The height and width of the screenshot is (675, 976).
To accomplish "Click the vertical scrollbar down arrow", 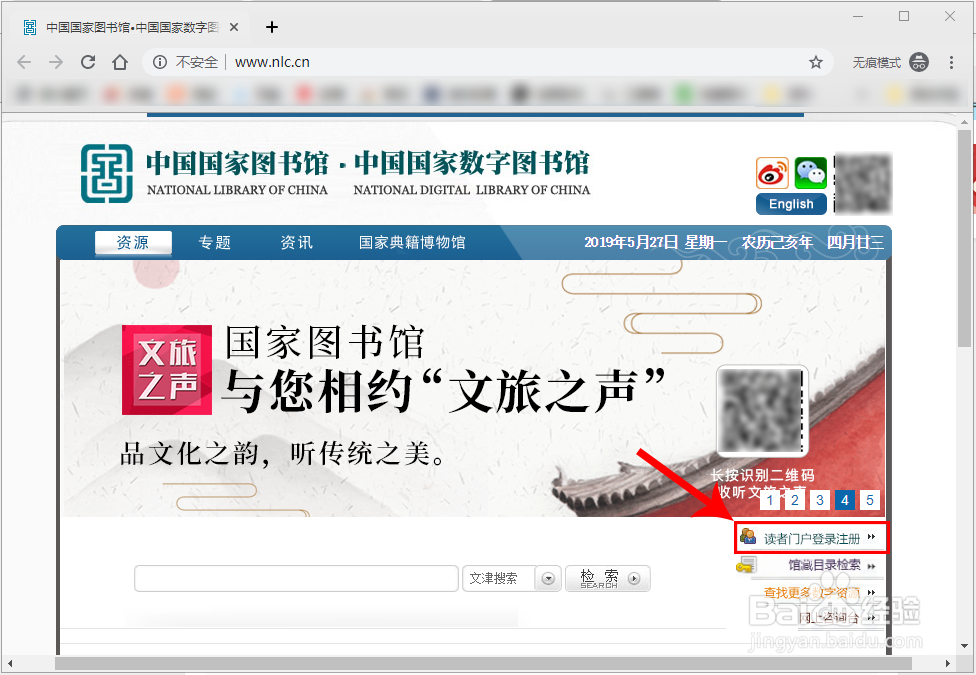I will pyautogui.click(x=965, y=645).
